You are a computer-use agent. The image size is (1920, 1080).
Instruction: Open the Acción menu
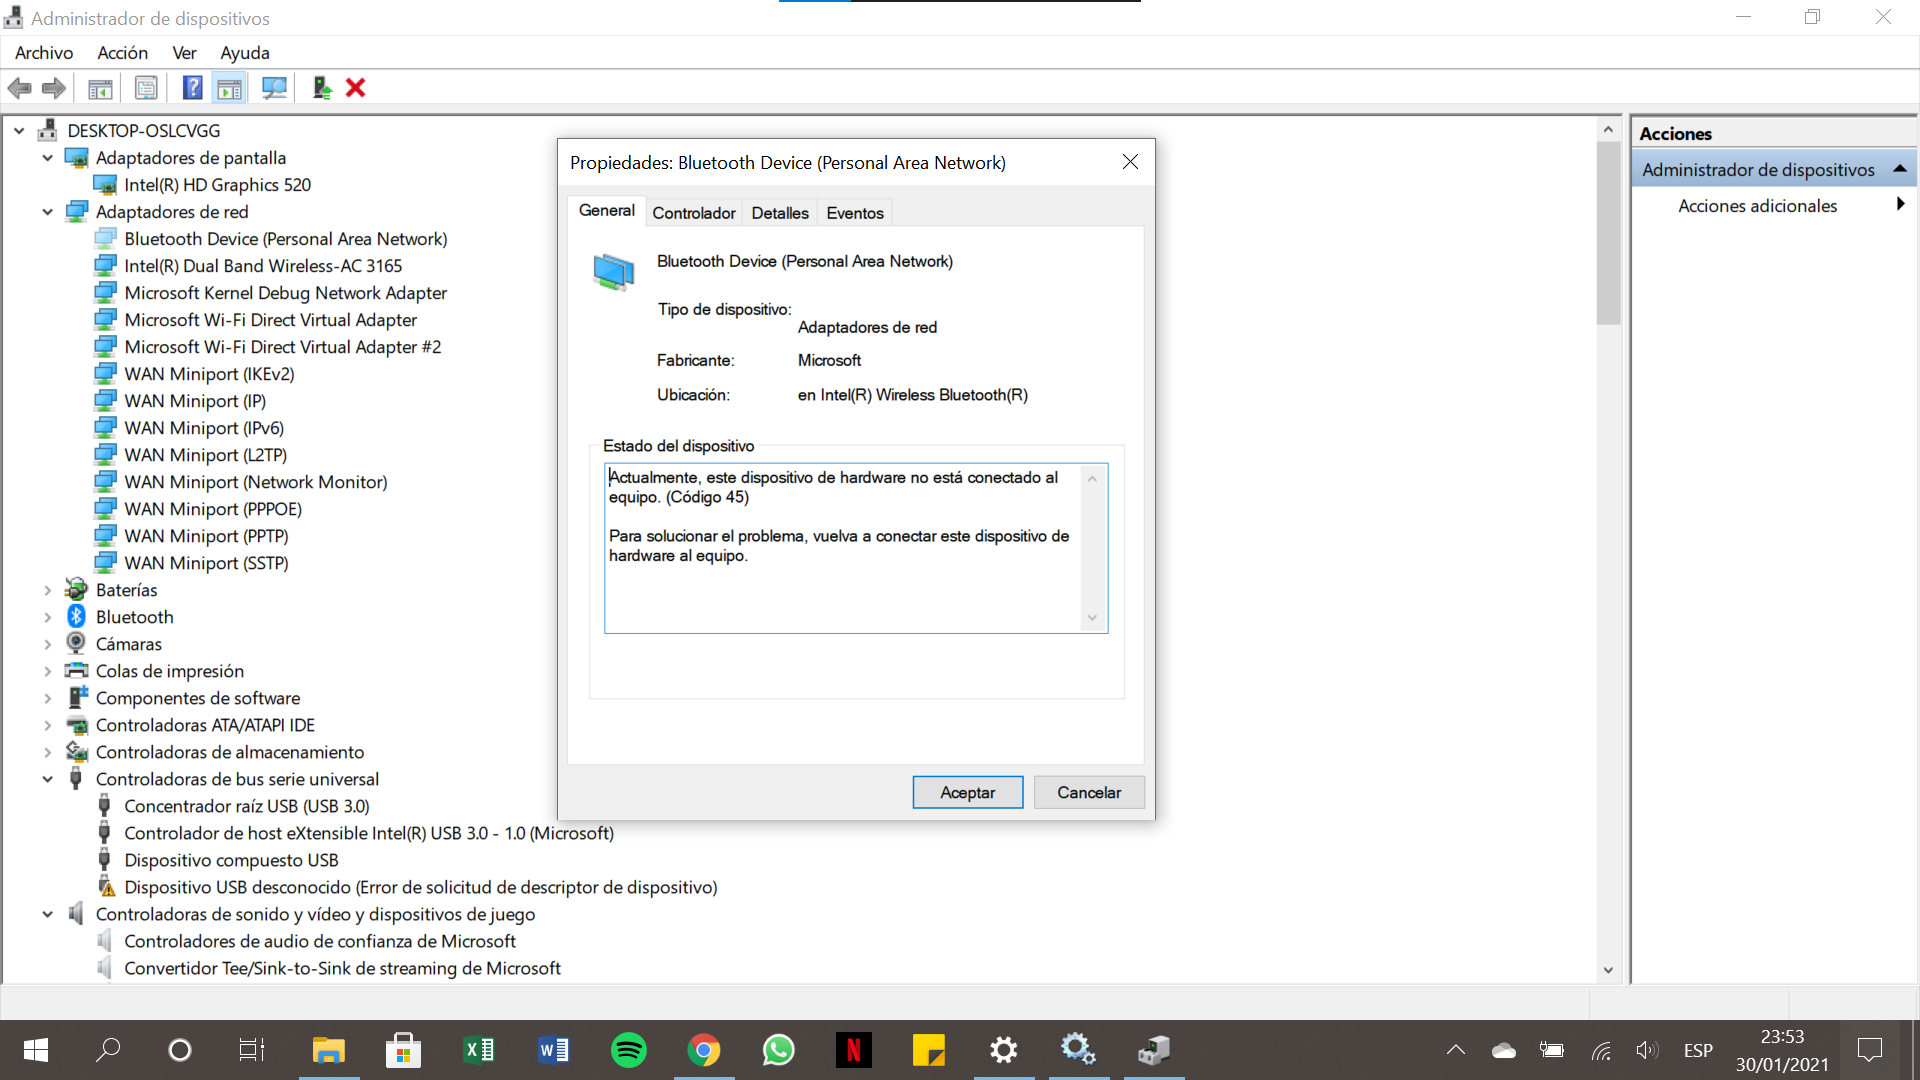[x=122, y=53]
